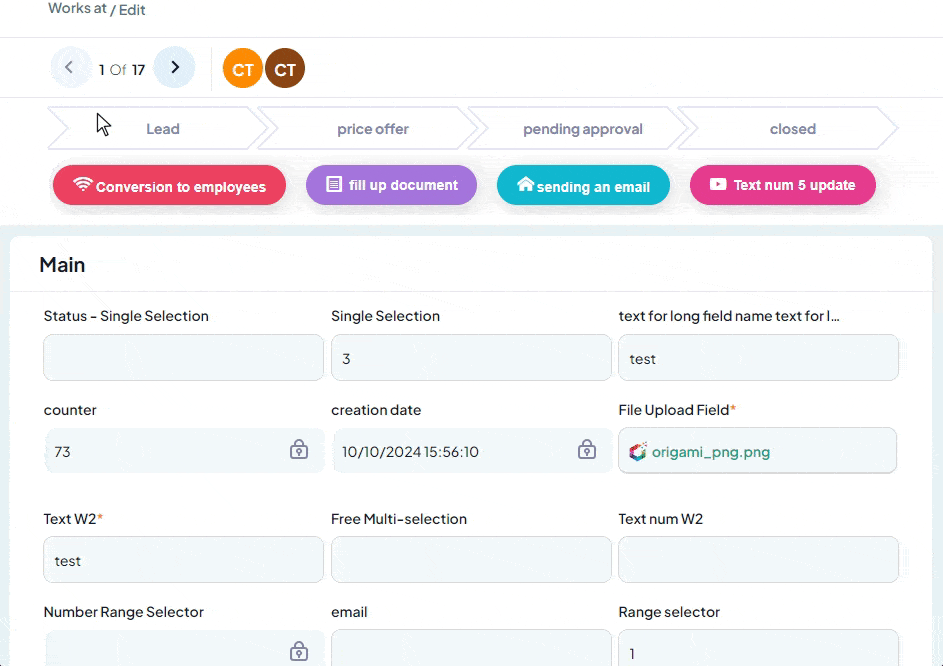Click the fill up document button
The image size is (943, 666).
[392, 185]
